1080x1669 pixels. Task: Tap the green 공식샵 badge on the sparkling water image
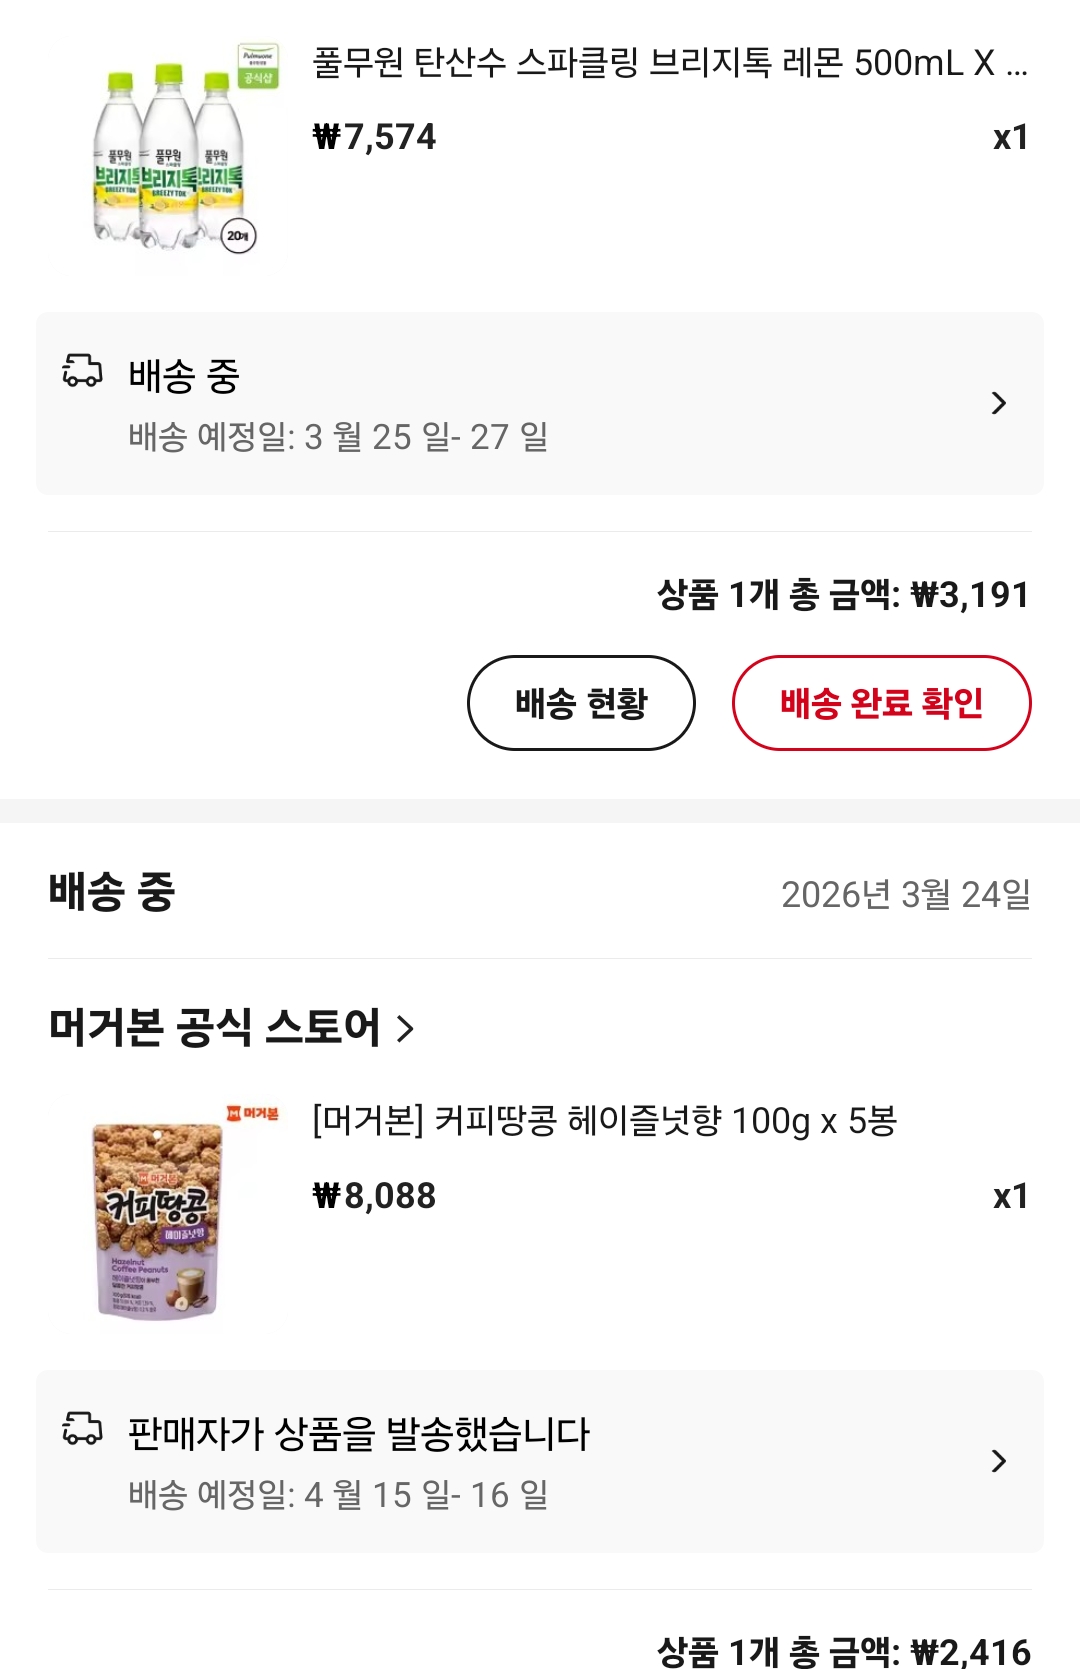258,66
